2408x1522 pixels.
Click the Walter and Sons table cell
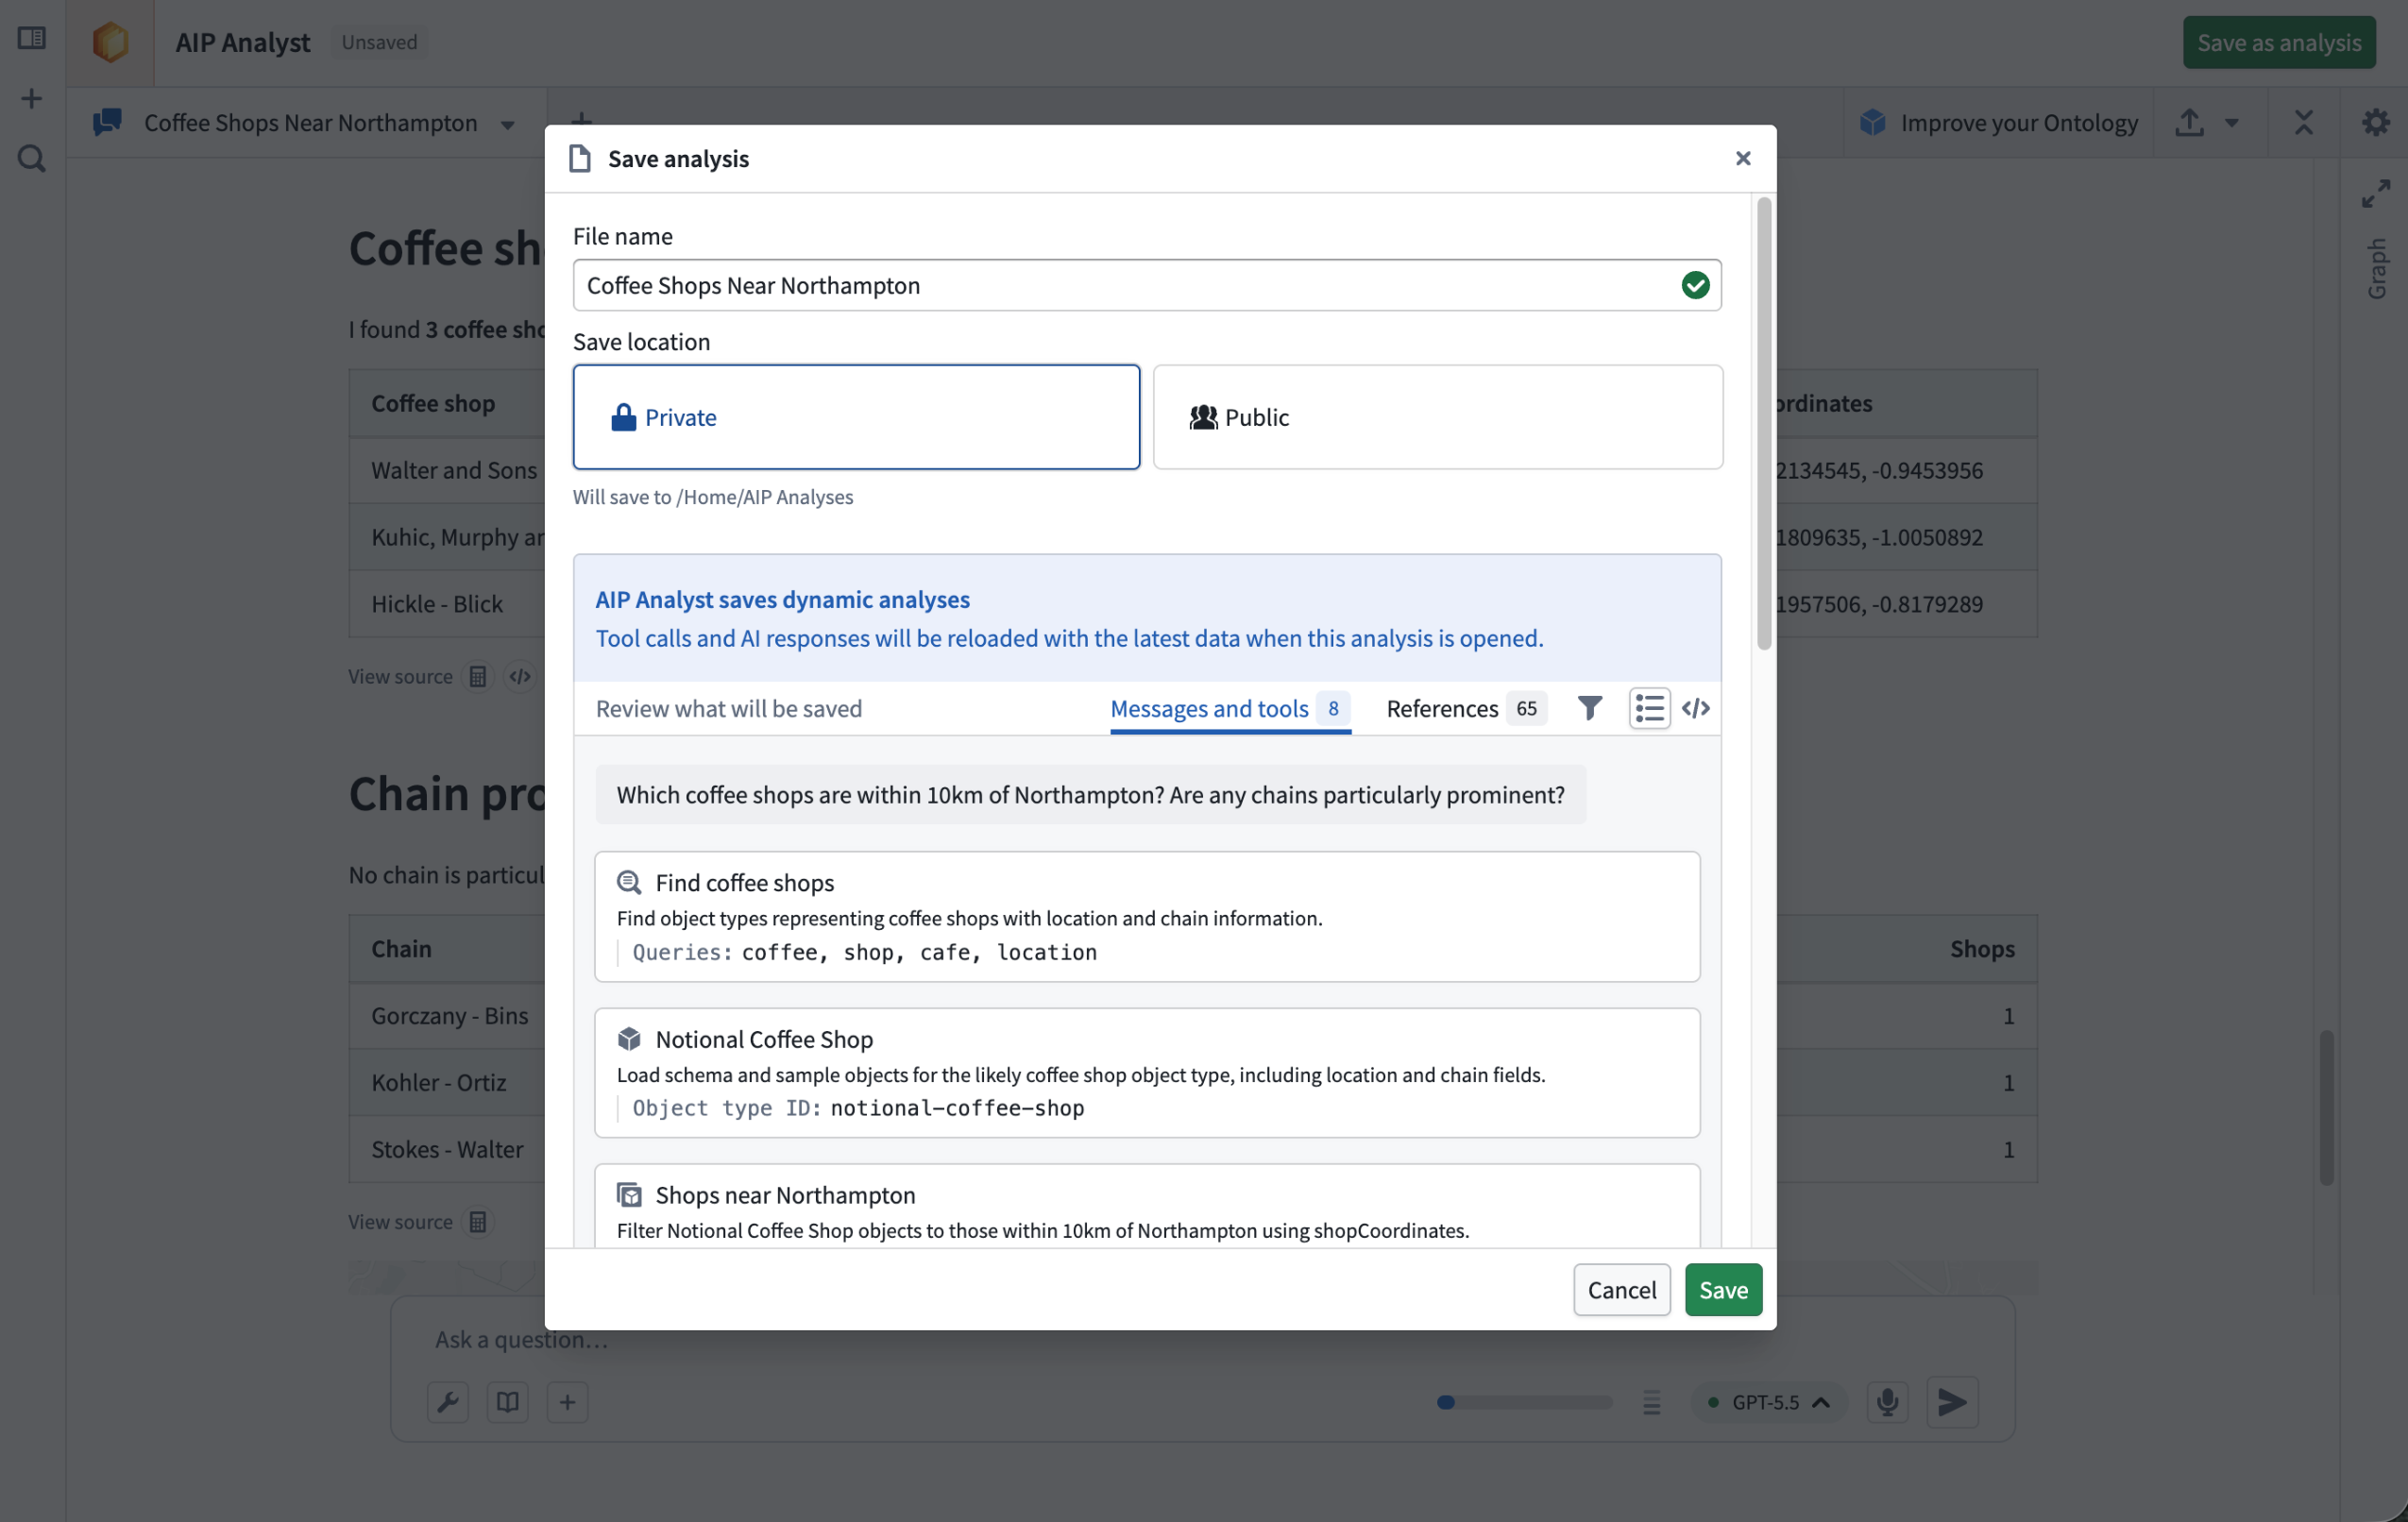click(x=453, y=470)
